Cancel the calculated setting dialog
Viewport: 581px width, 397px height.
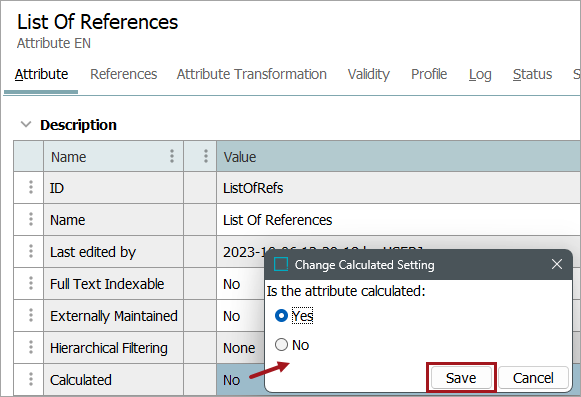(533, 378)
